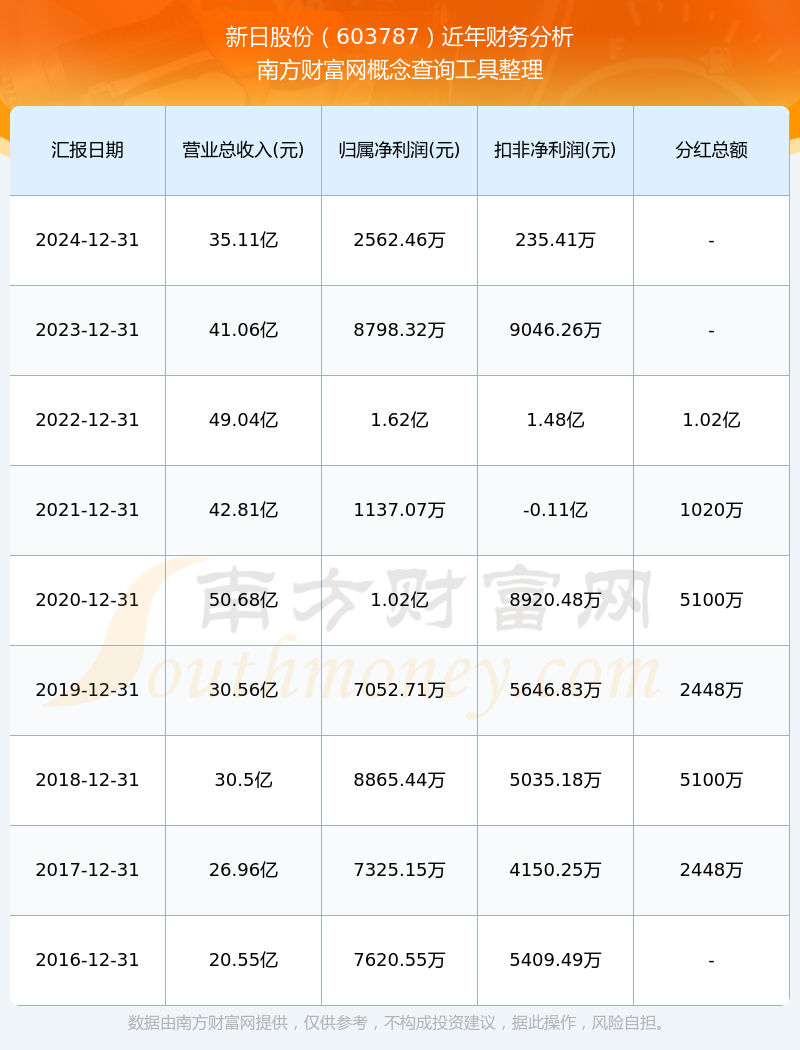
Task: Click the 1137.07万 value
Action: pos(400,510)
